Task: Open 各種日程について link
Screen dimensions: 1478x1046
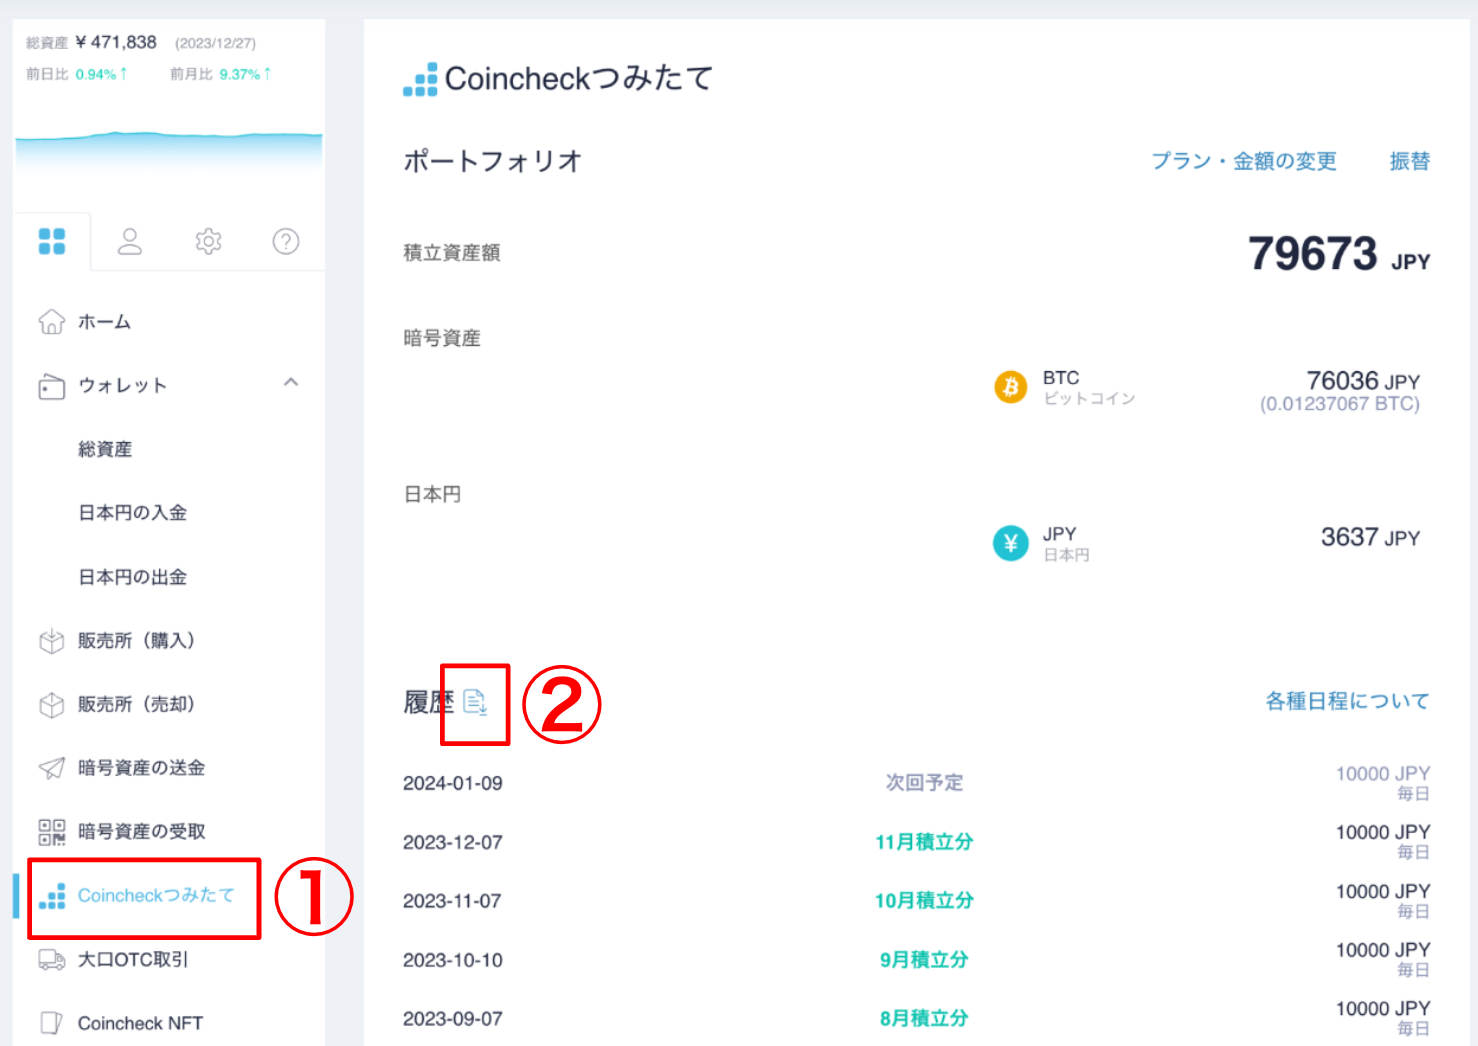Action: point(1347,701)
